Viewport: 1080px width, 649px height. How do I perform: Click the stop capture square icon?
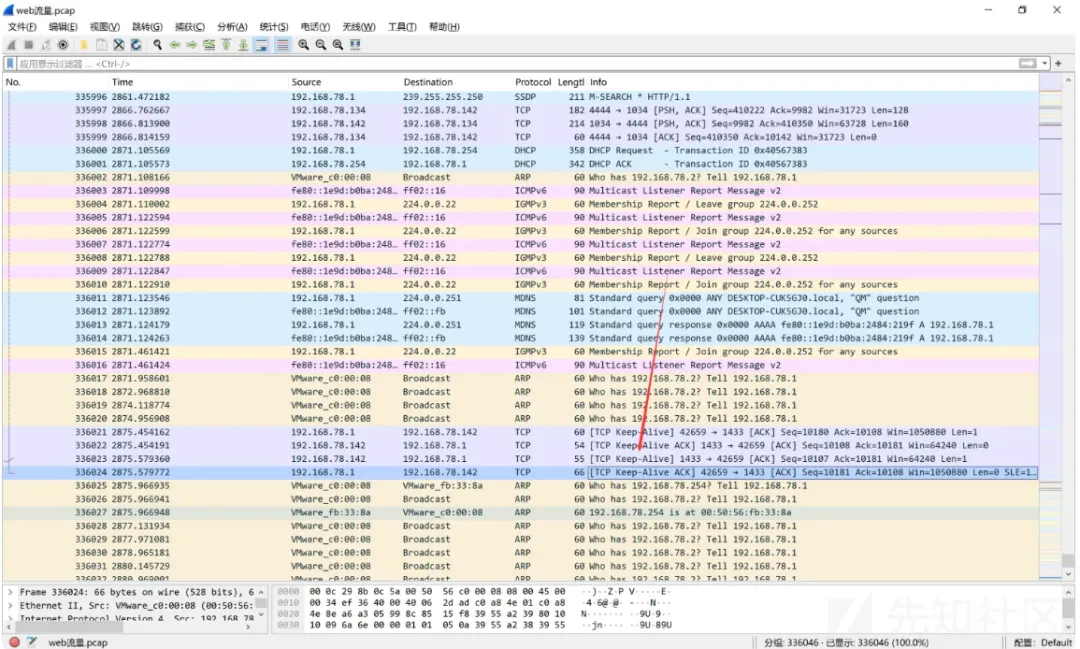(28, 45)
